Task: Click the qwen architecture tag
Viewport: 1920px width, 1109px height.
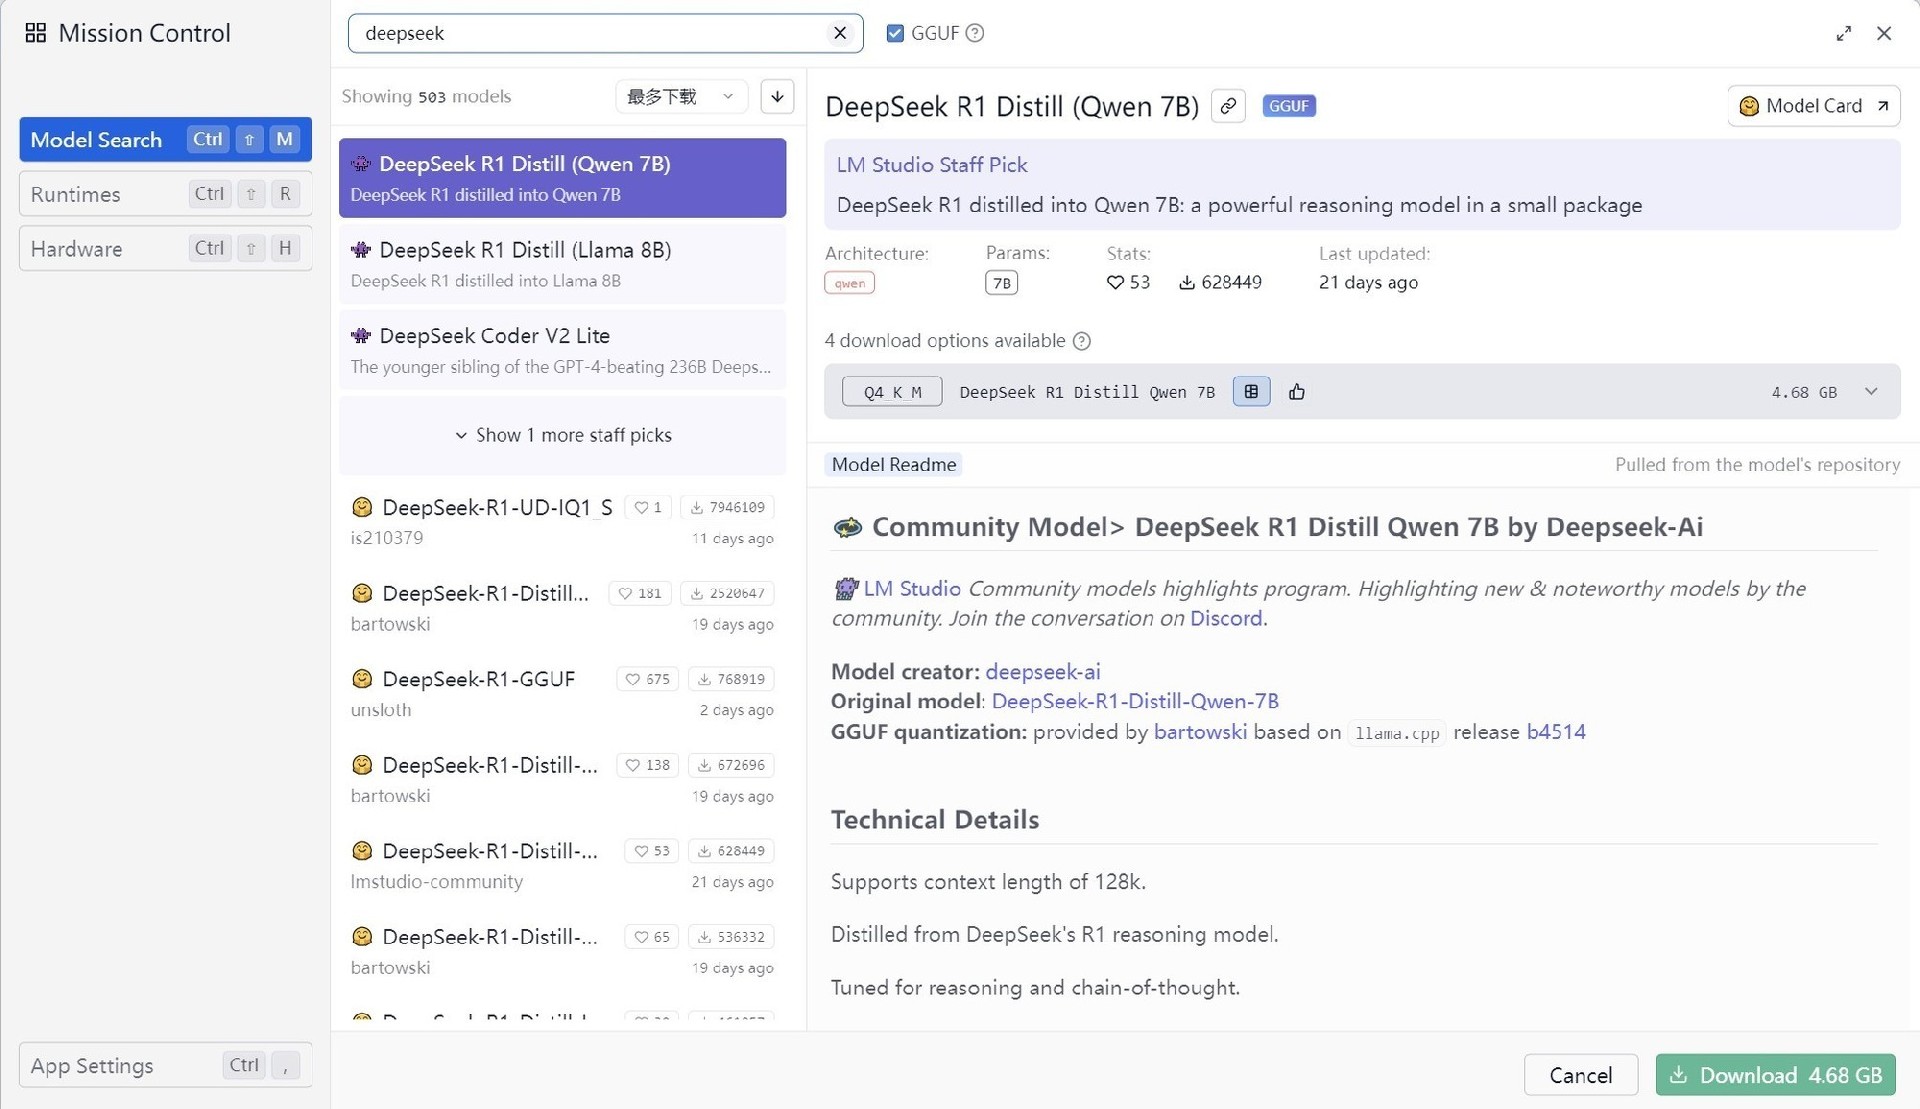Action: (849, 283)
